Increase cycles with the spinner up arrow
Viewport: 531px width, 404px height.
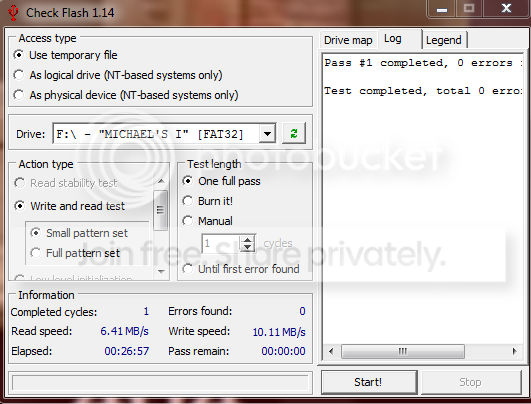(248, 239)
